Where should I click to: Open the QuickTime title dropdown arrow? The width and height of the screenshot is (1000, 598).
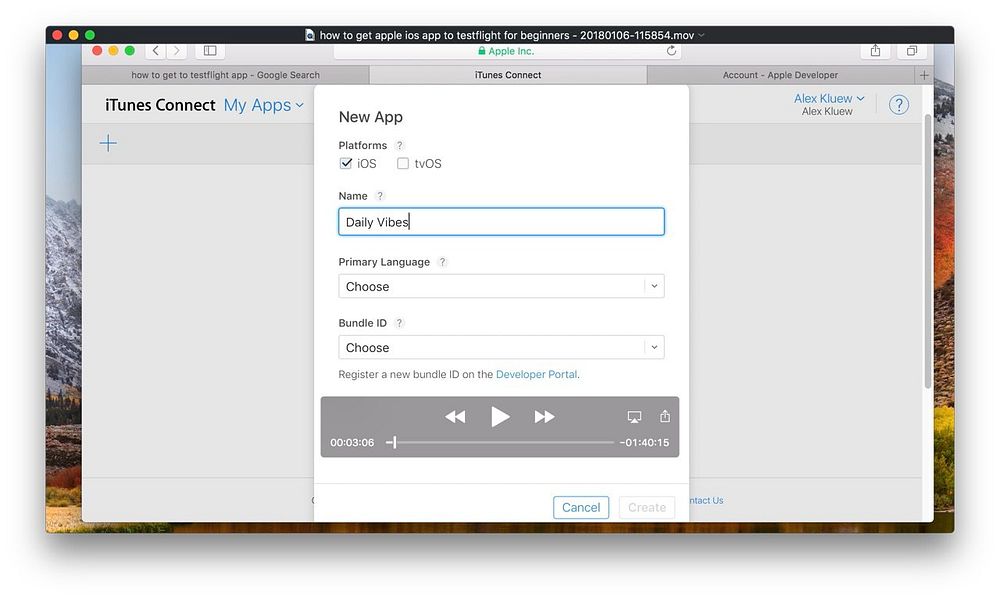point(702,35)
